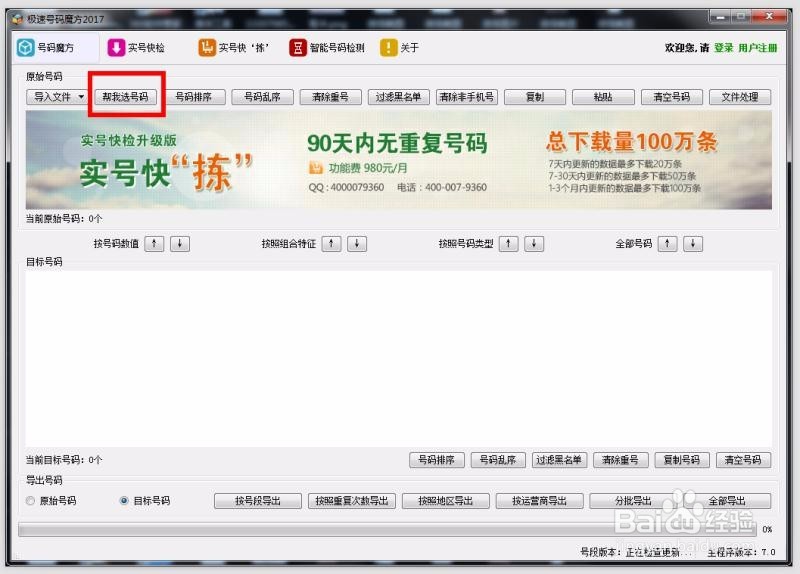This screenshot has height=574, width=800.
Task: Click the down arrow for 全部号码
Action: [x=693, y=243]
